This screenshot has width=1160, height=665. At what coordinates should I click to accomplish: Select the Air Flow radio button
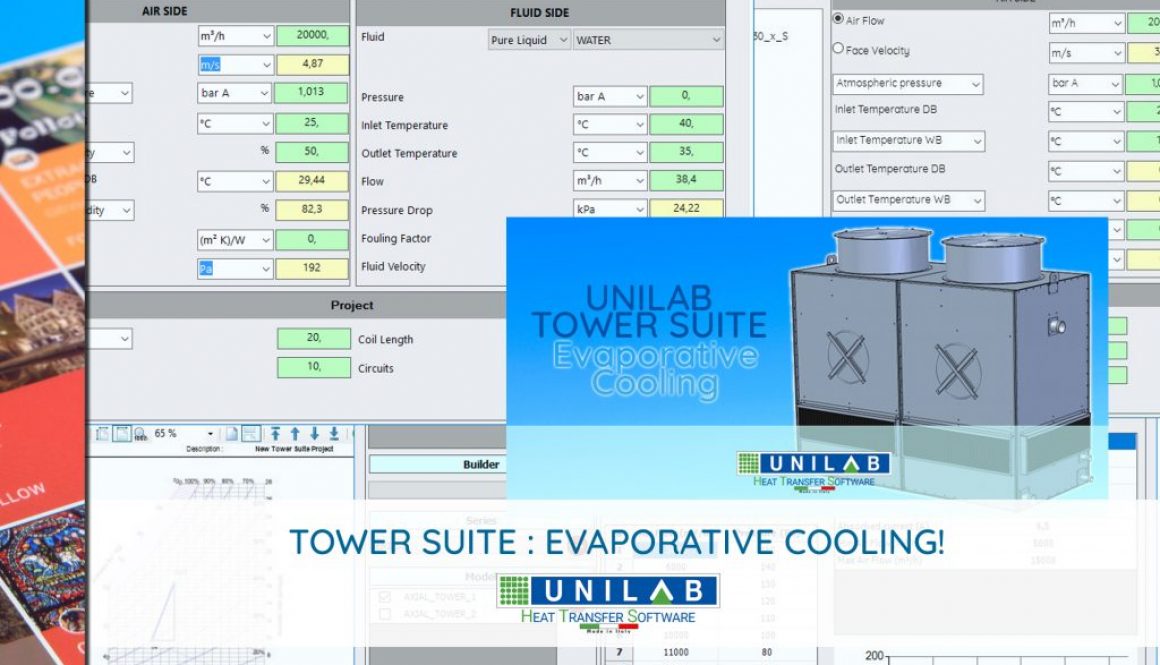click(x=837, y=20)
